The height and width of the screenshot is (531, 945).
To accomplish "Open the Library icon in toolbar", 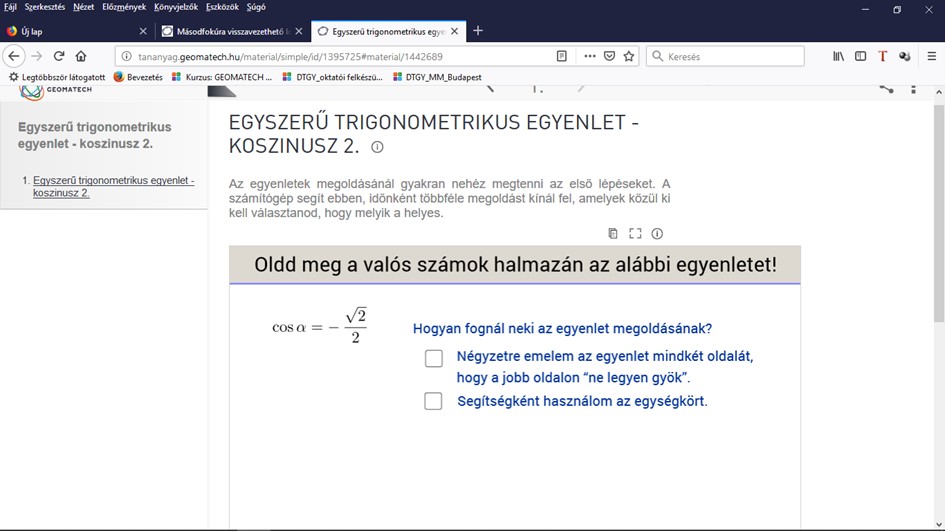I will (838, 56).
